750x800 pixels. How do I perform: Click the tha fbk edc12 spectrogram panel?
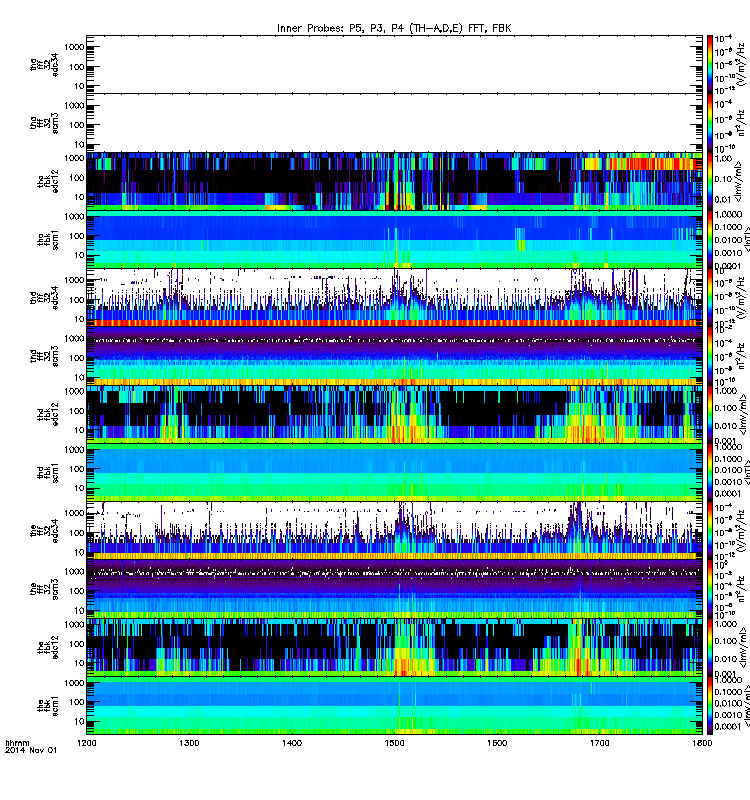click(x=394, y=181)
